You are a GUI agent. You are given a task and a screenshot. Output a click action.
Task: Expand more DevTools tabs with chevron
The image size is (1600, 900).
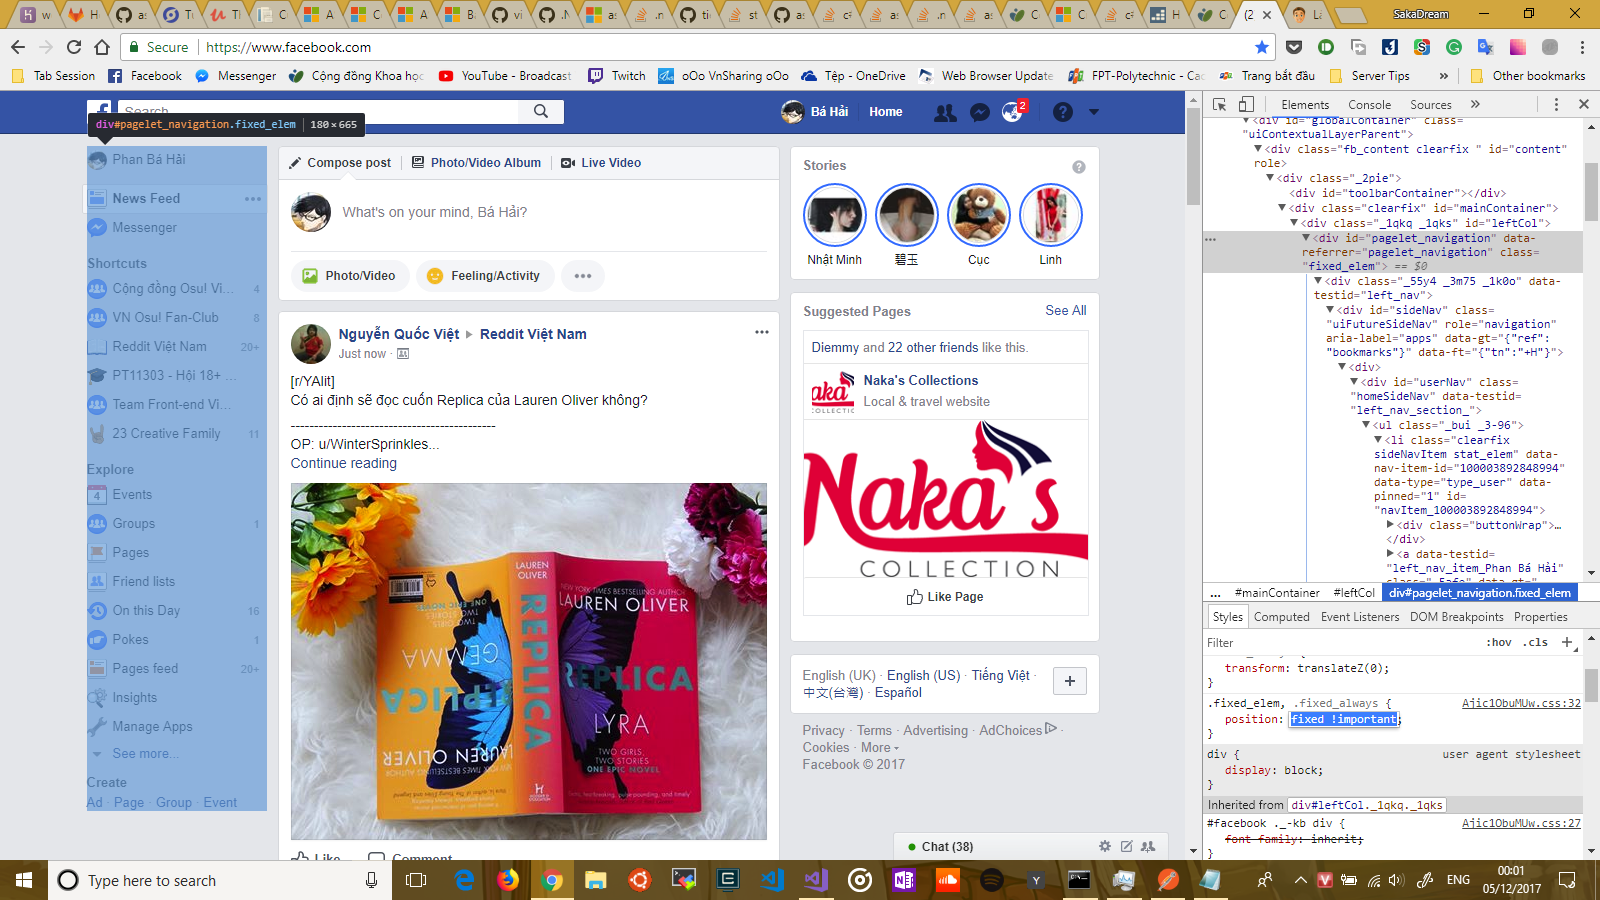[1475, 104]
